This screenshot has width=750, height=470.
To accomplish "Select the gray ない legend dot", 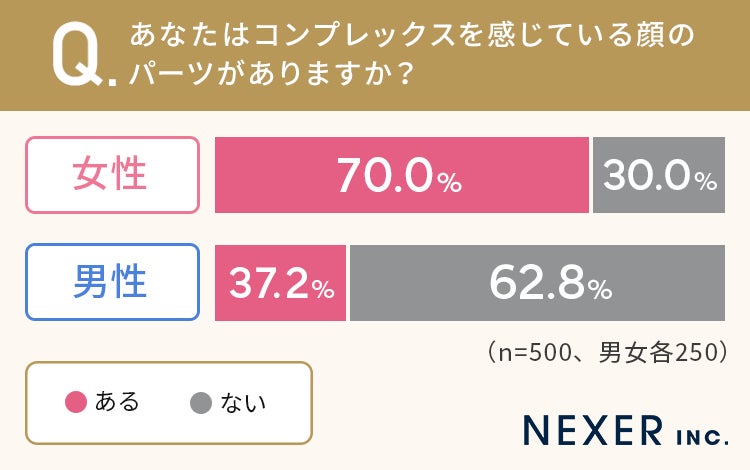I will pyautogui.click(x=201, y=403).
